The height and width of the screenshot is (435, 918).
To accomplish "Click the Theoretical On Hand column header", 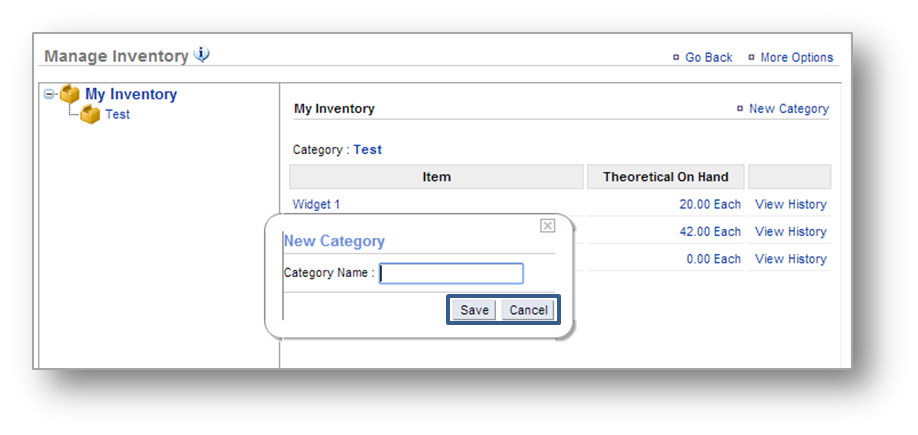I will tap(665, 177).
